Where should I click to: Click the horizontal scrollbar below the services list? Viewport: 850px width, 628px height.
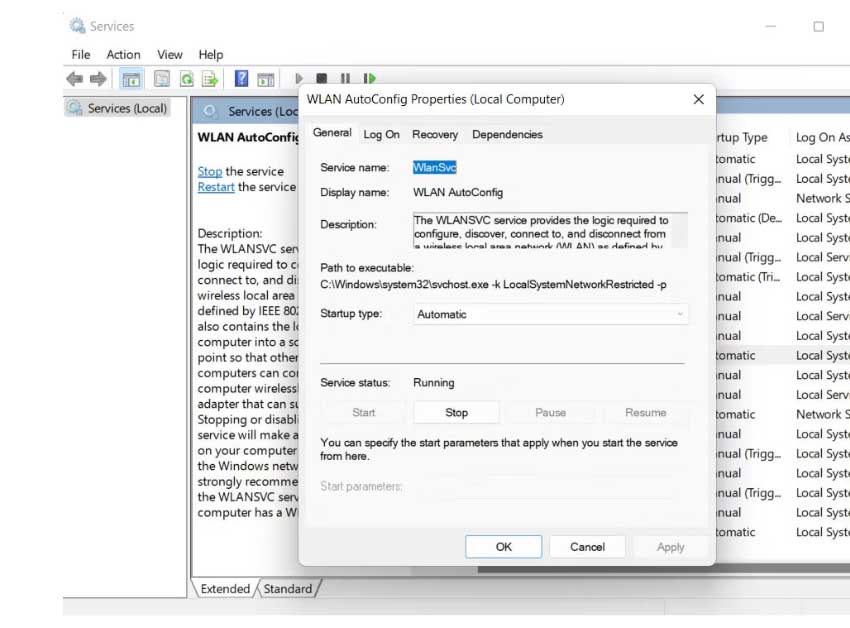pos(664,569)
